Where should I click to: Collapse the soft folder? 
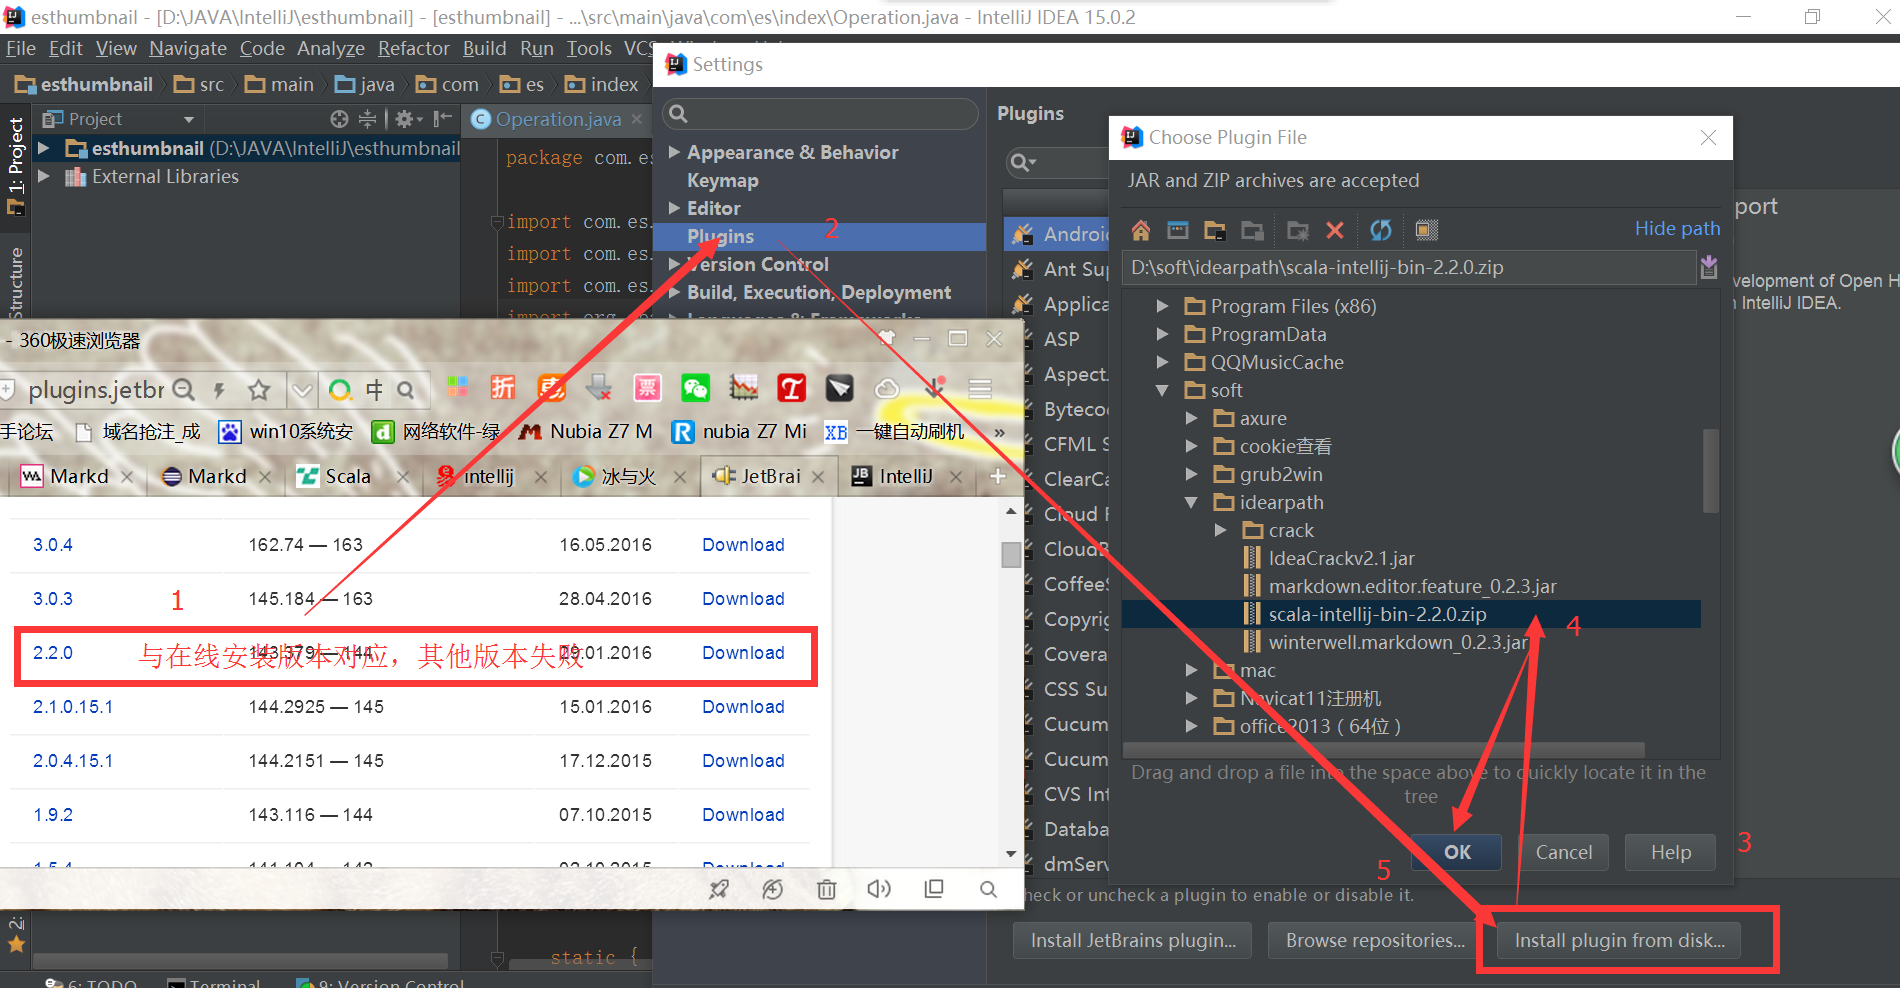[x=1162, y=390]
